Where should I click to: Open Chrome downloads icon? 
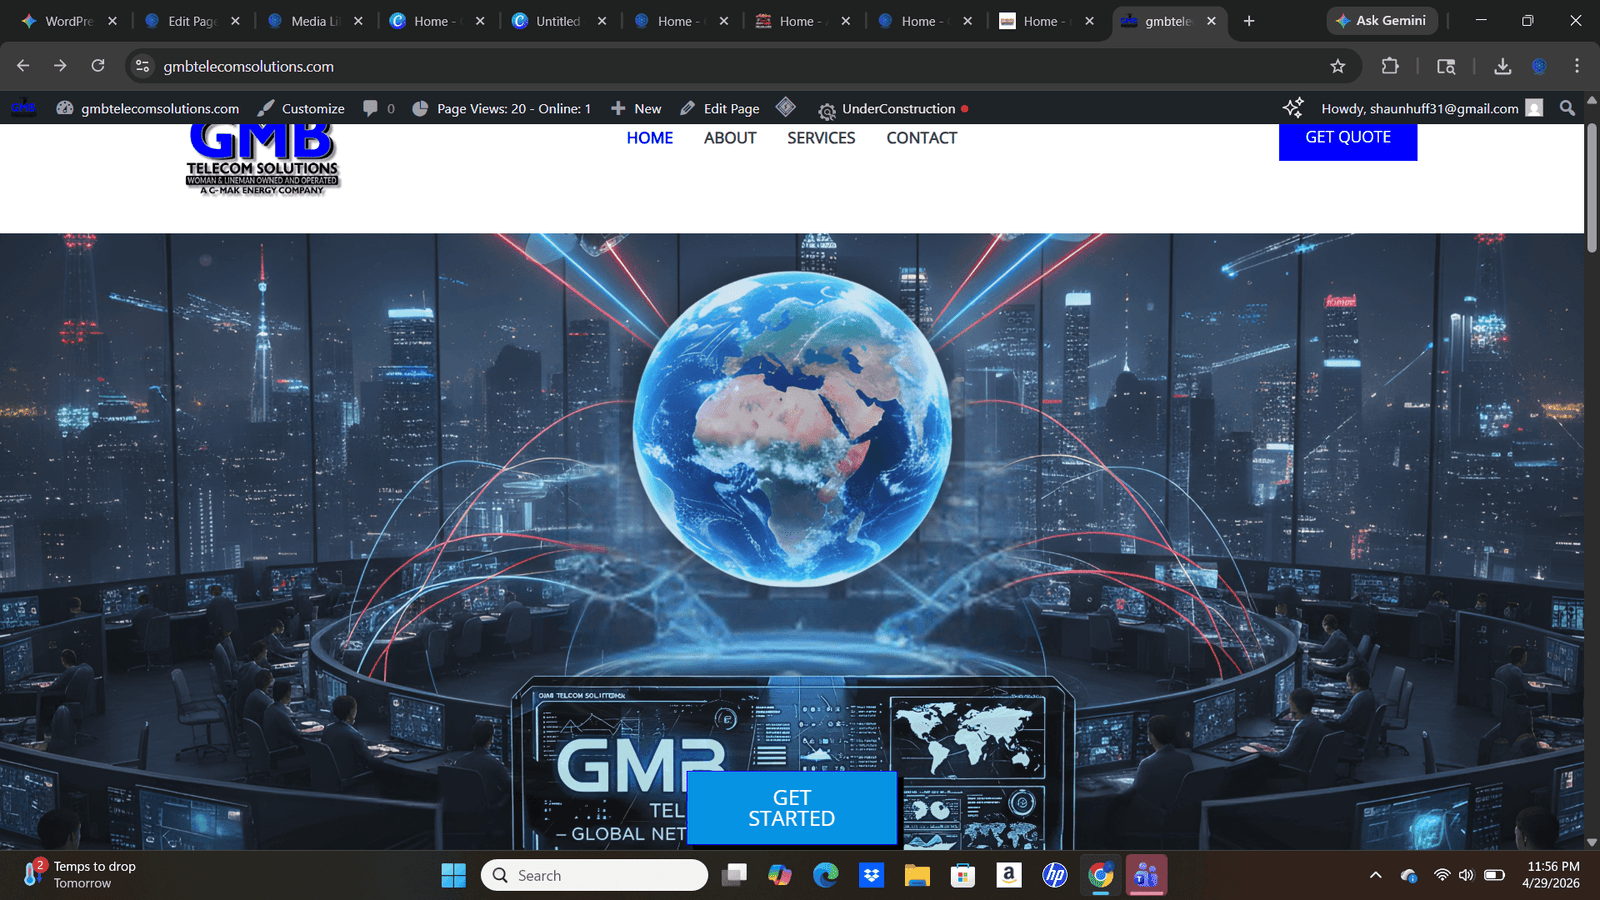tap(1502, 66)
